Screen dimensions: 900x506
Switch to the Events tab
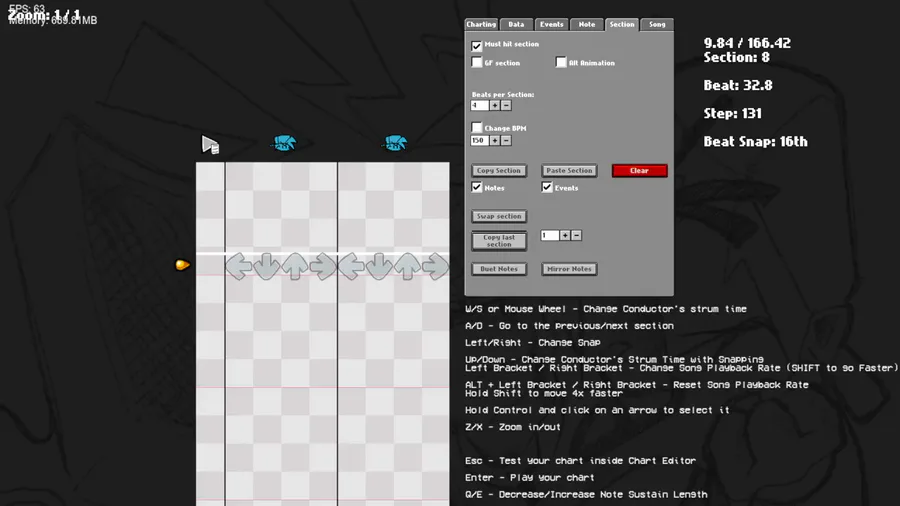(552, 24)
